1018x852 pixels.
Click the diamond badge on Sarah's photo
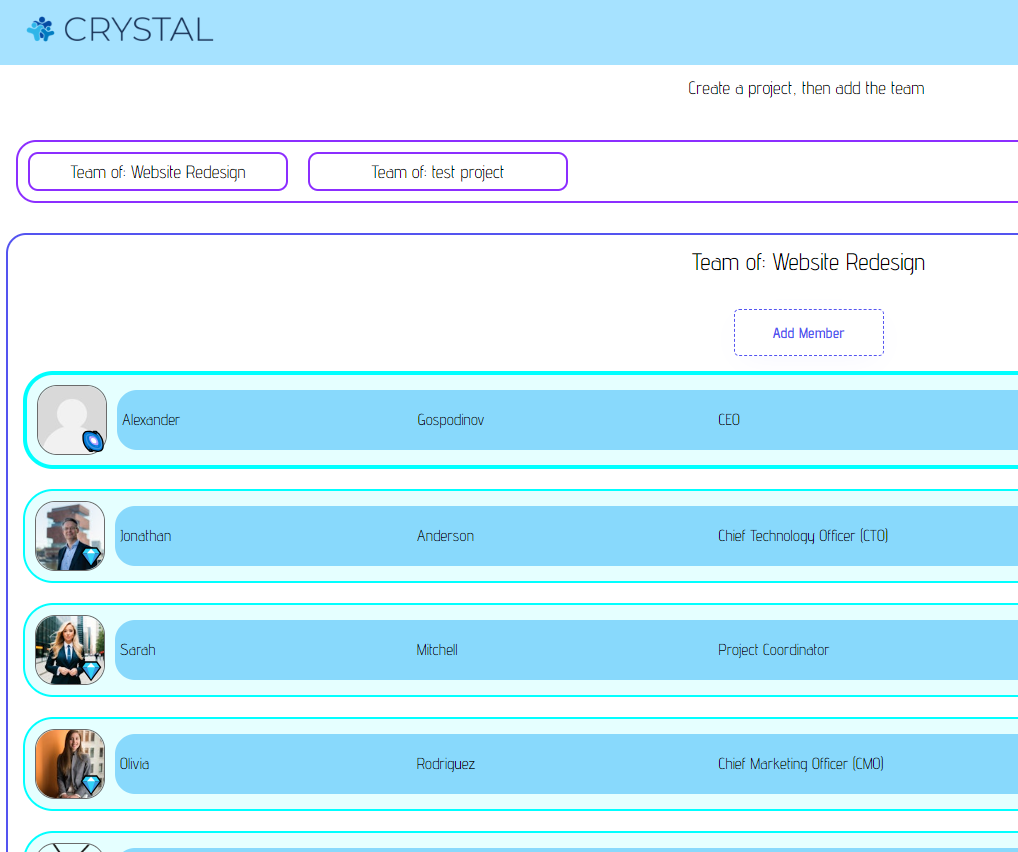pos(91,670)
